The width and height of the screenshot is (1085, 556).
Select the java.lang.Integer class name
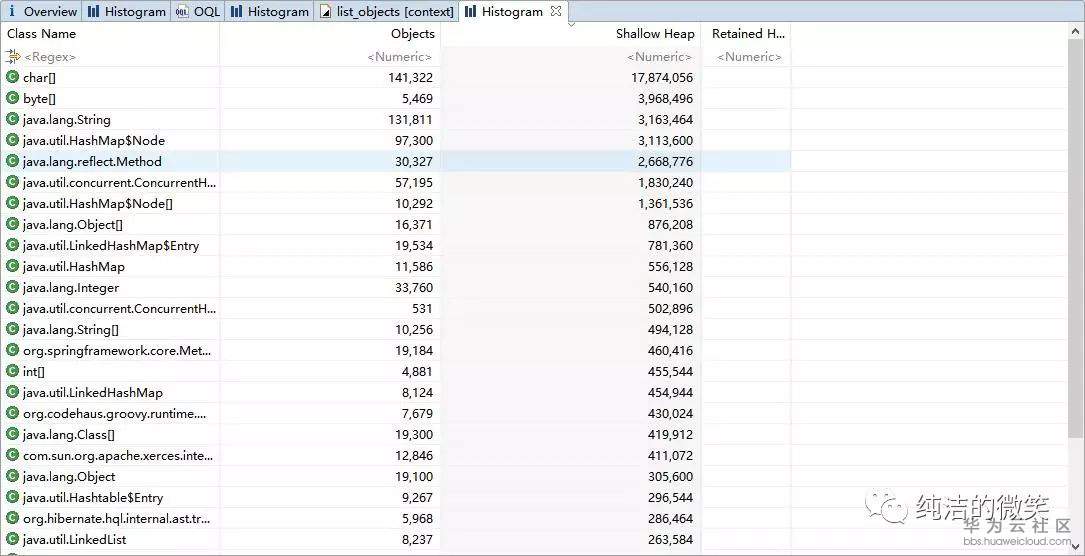click(71, 288)
